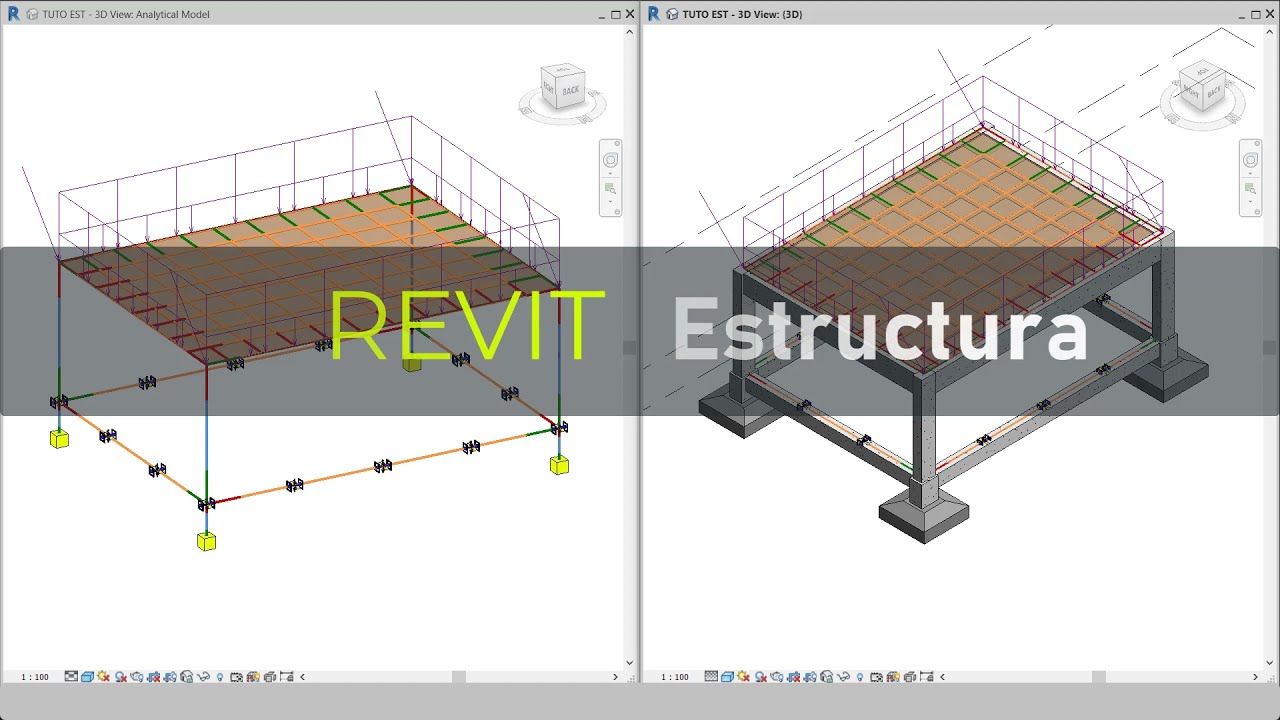Image resolution: width=1280 pixels, height=720 pixels.
Task: Open Temporary Hide/Isolate glasses in Analytical Model view
Action: [x=203, y=677]
